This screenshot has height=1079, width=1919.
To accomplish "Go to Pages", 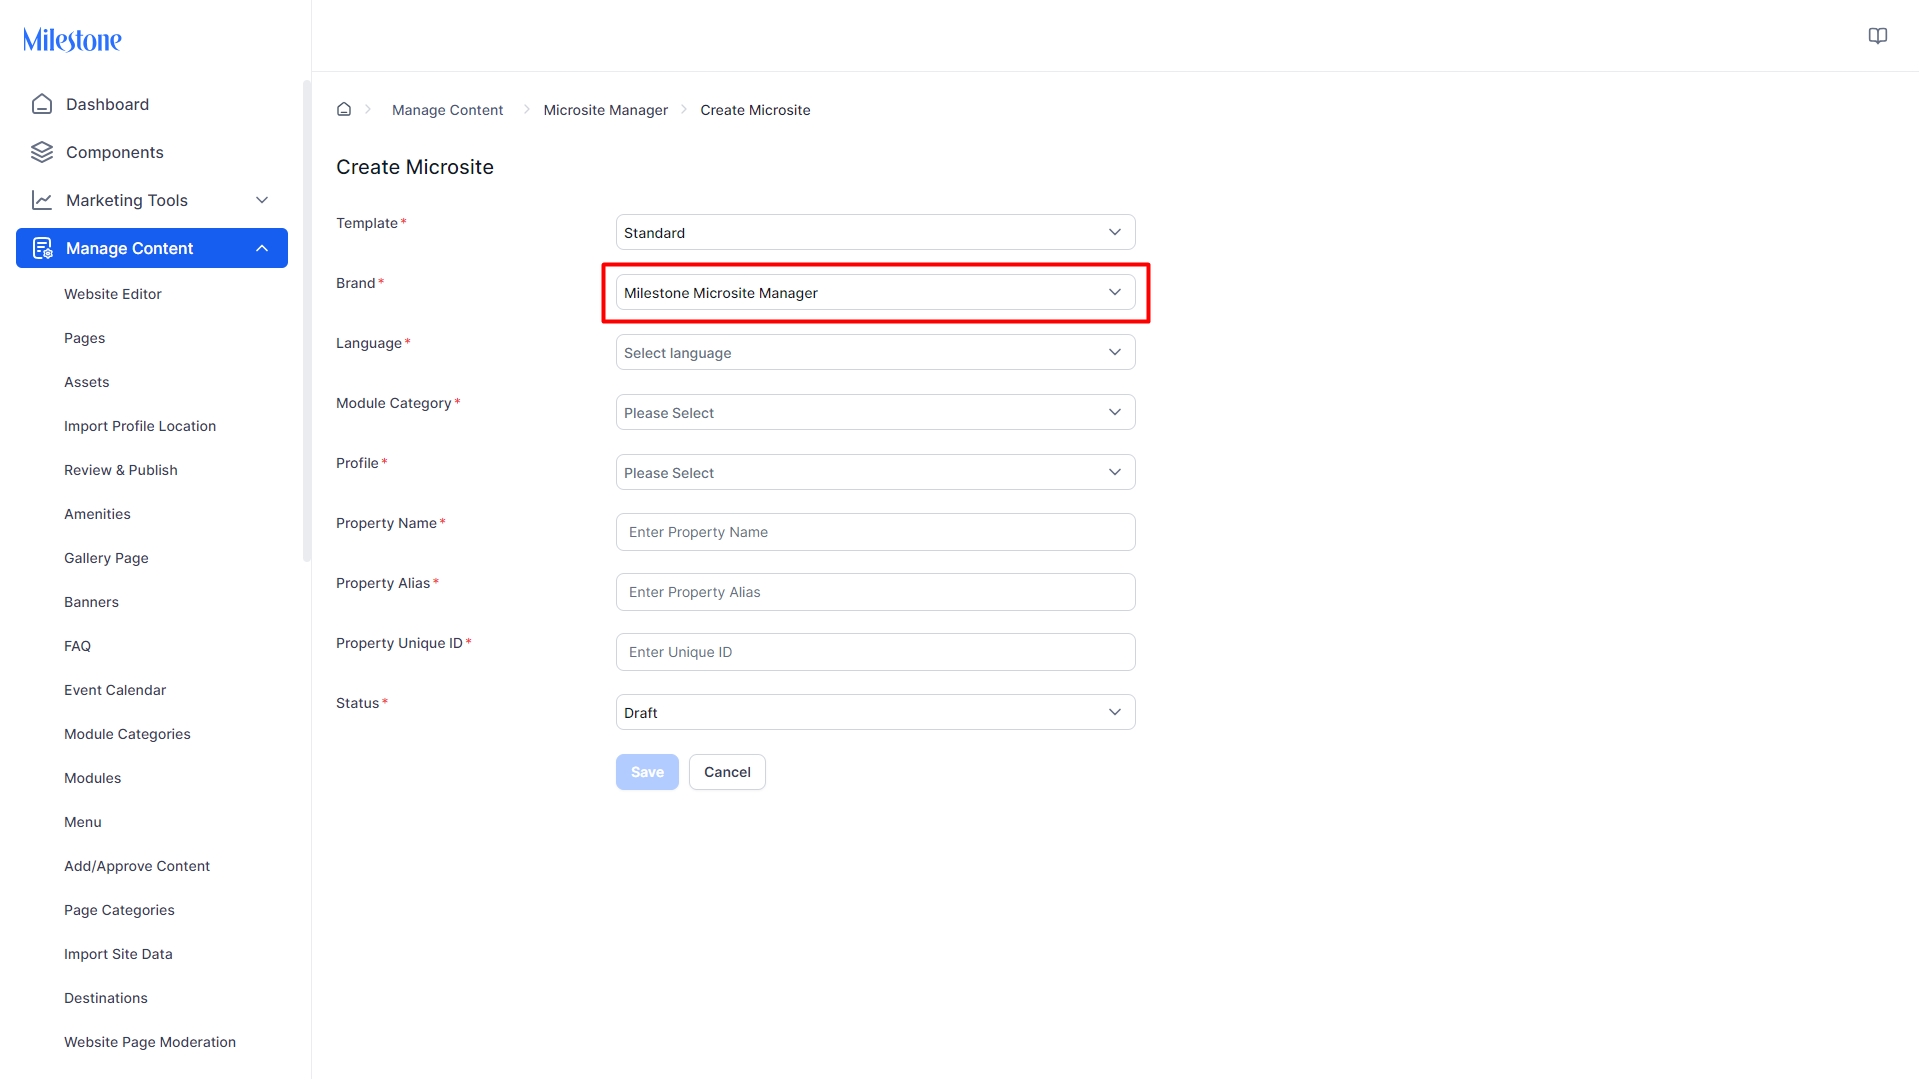I will point(85,338).
